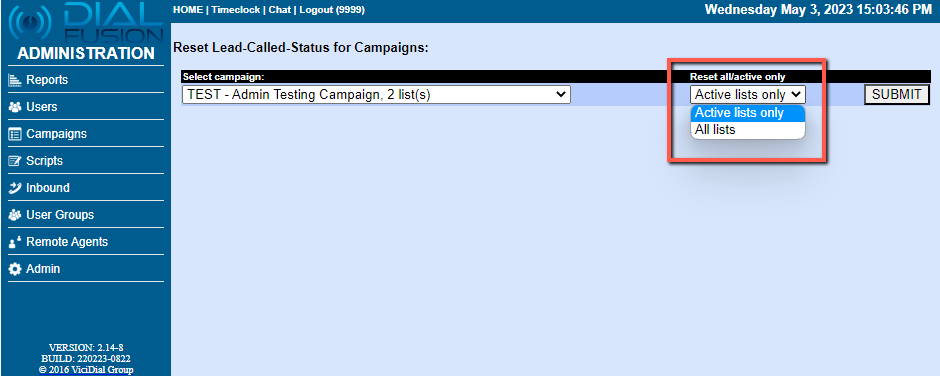Log out via Logout (9999)
This screenshot has height=378, width=940.
point(332,10)
